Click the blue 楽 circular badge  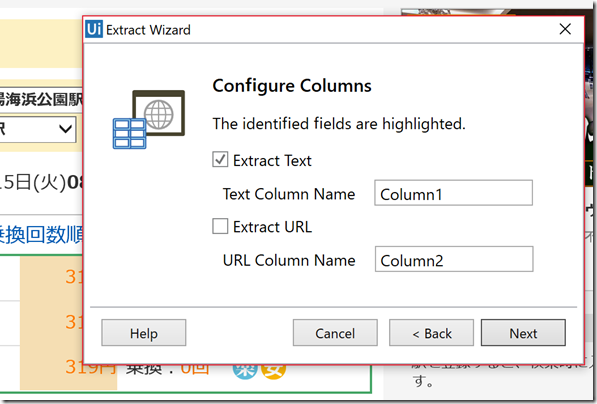[x=245, y=372]
